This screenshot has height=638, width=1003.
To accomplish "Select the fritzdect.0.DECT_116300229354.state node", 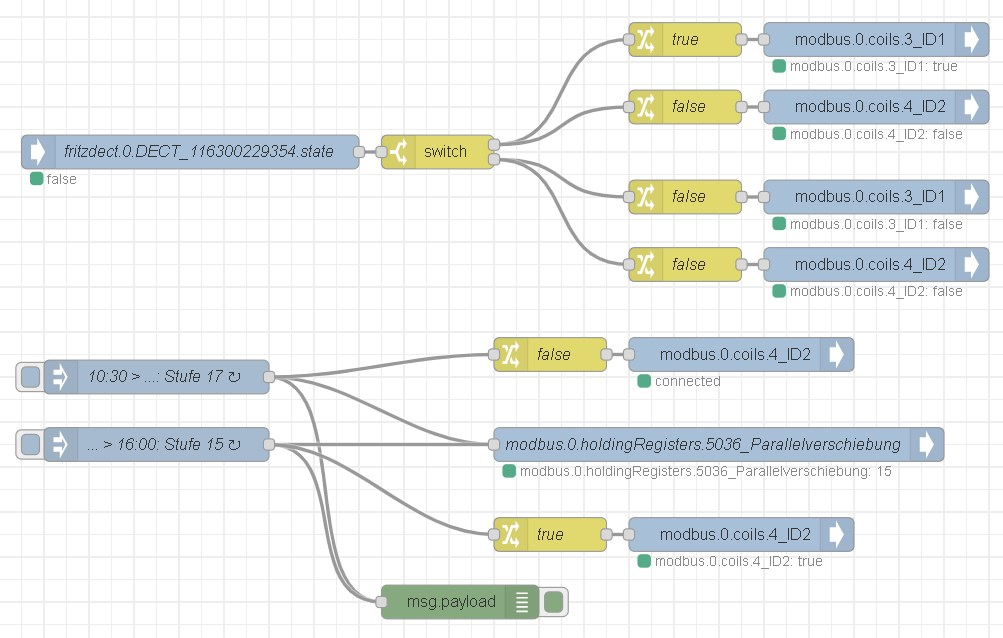I will point(191,152).
